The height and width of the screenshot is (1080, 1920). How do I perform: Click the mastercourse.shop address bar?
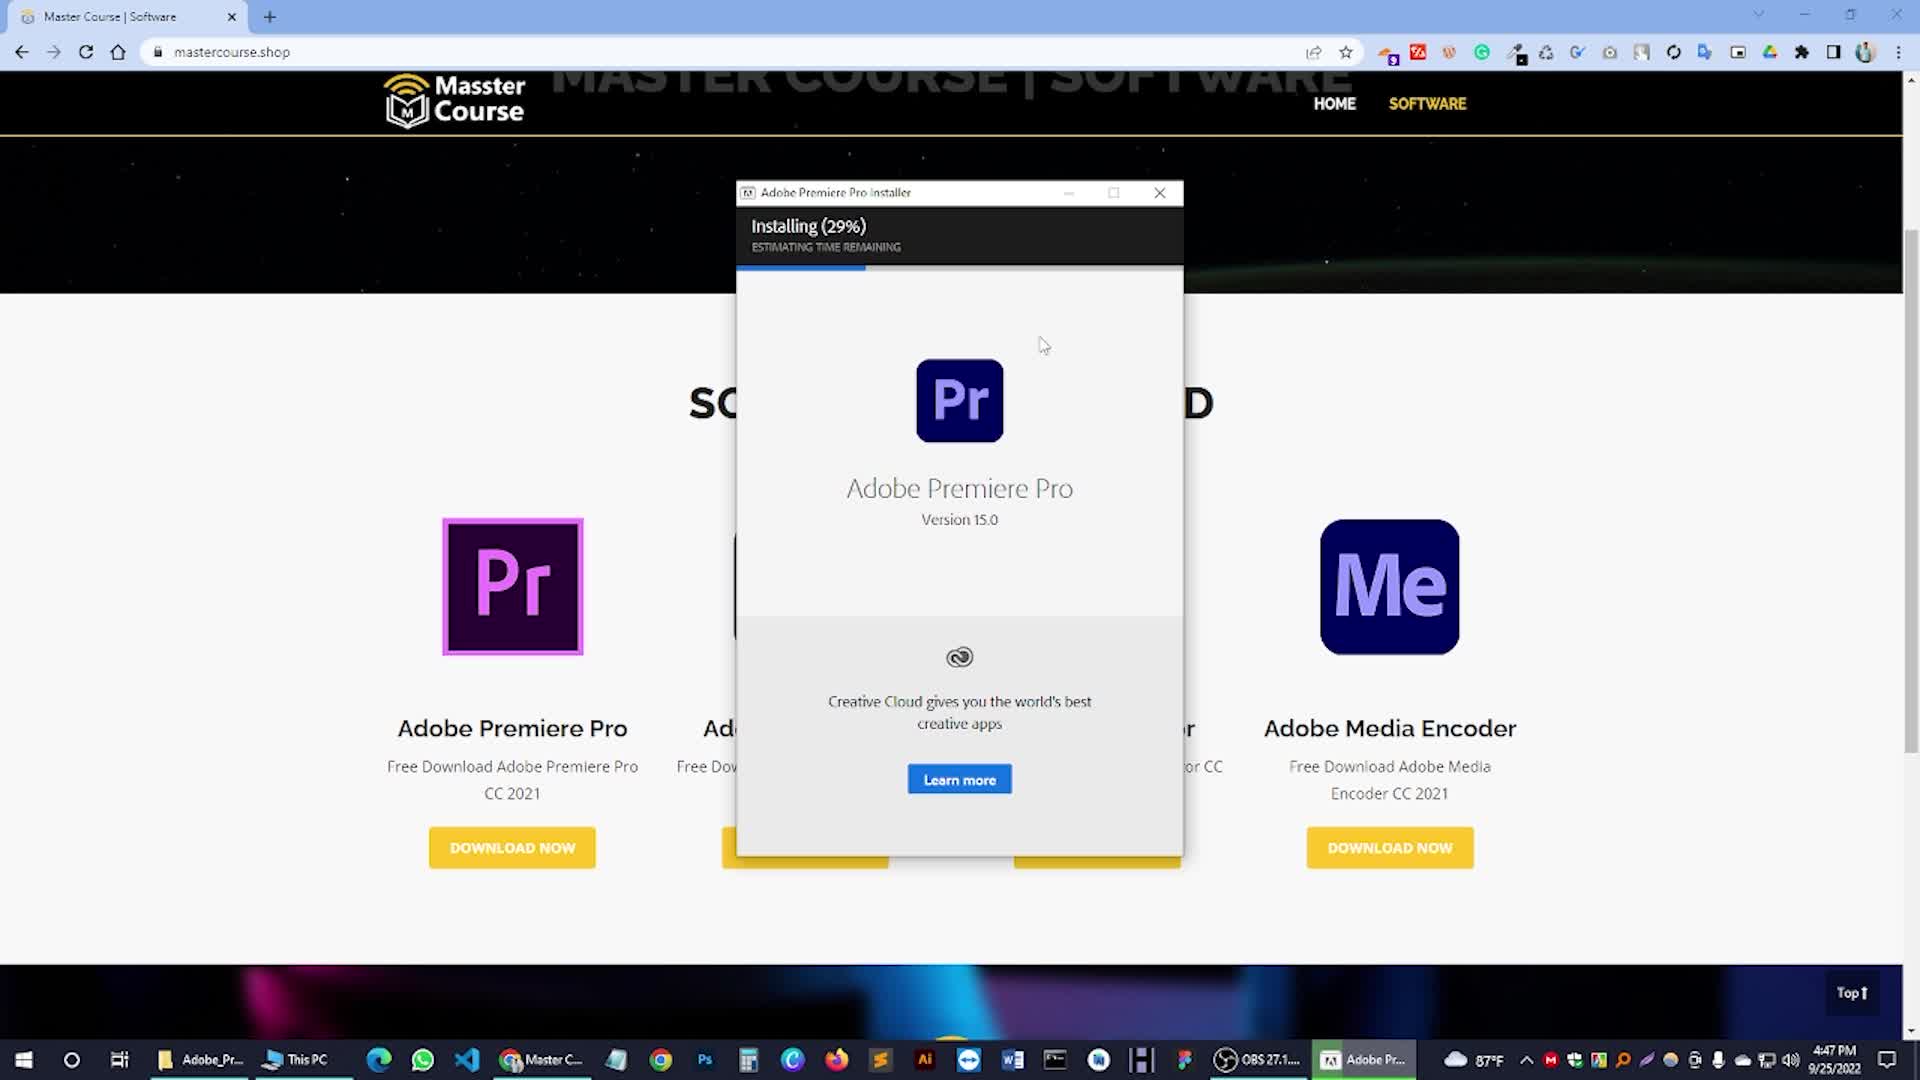pyautogui.click(x=232, y=52)
